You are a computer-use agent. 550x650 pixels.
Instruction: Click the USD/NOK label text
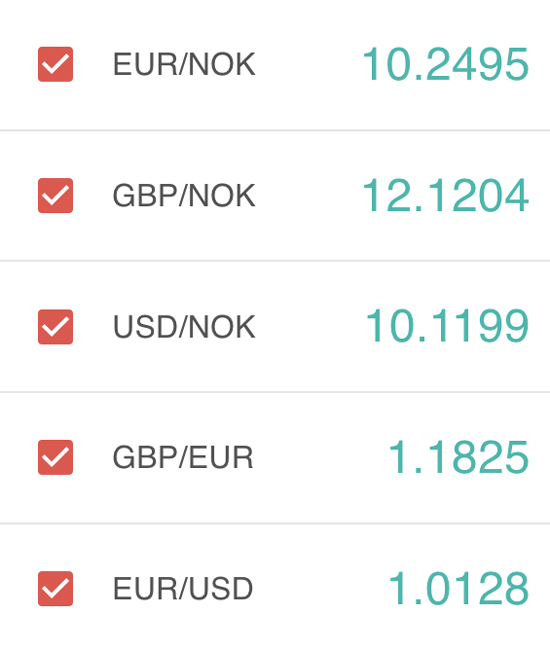(x=184, y=327)
